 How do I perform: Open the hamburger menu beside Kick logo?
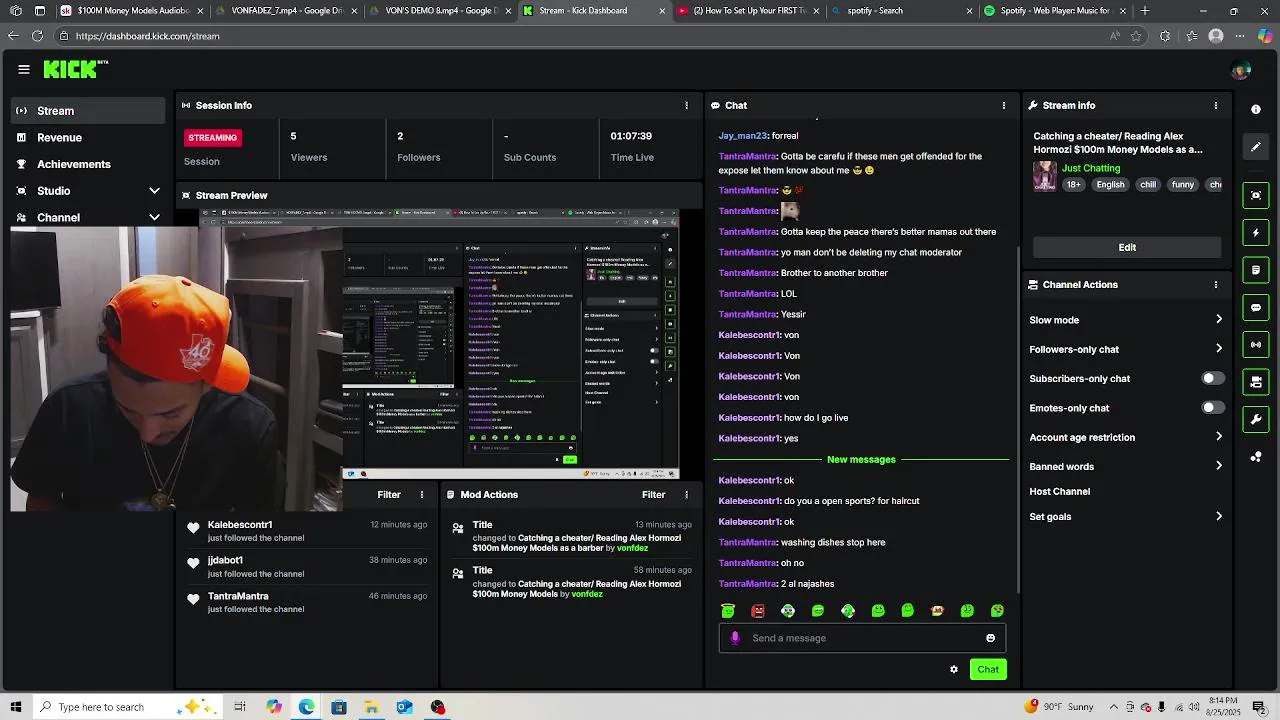[24, 69]
